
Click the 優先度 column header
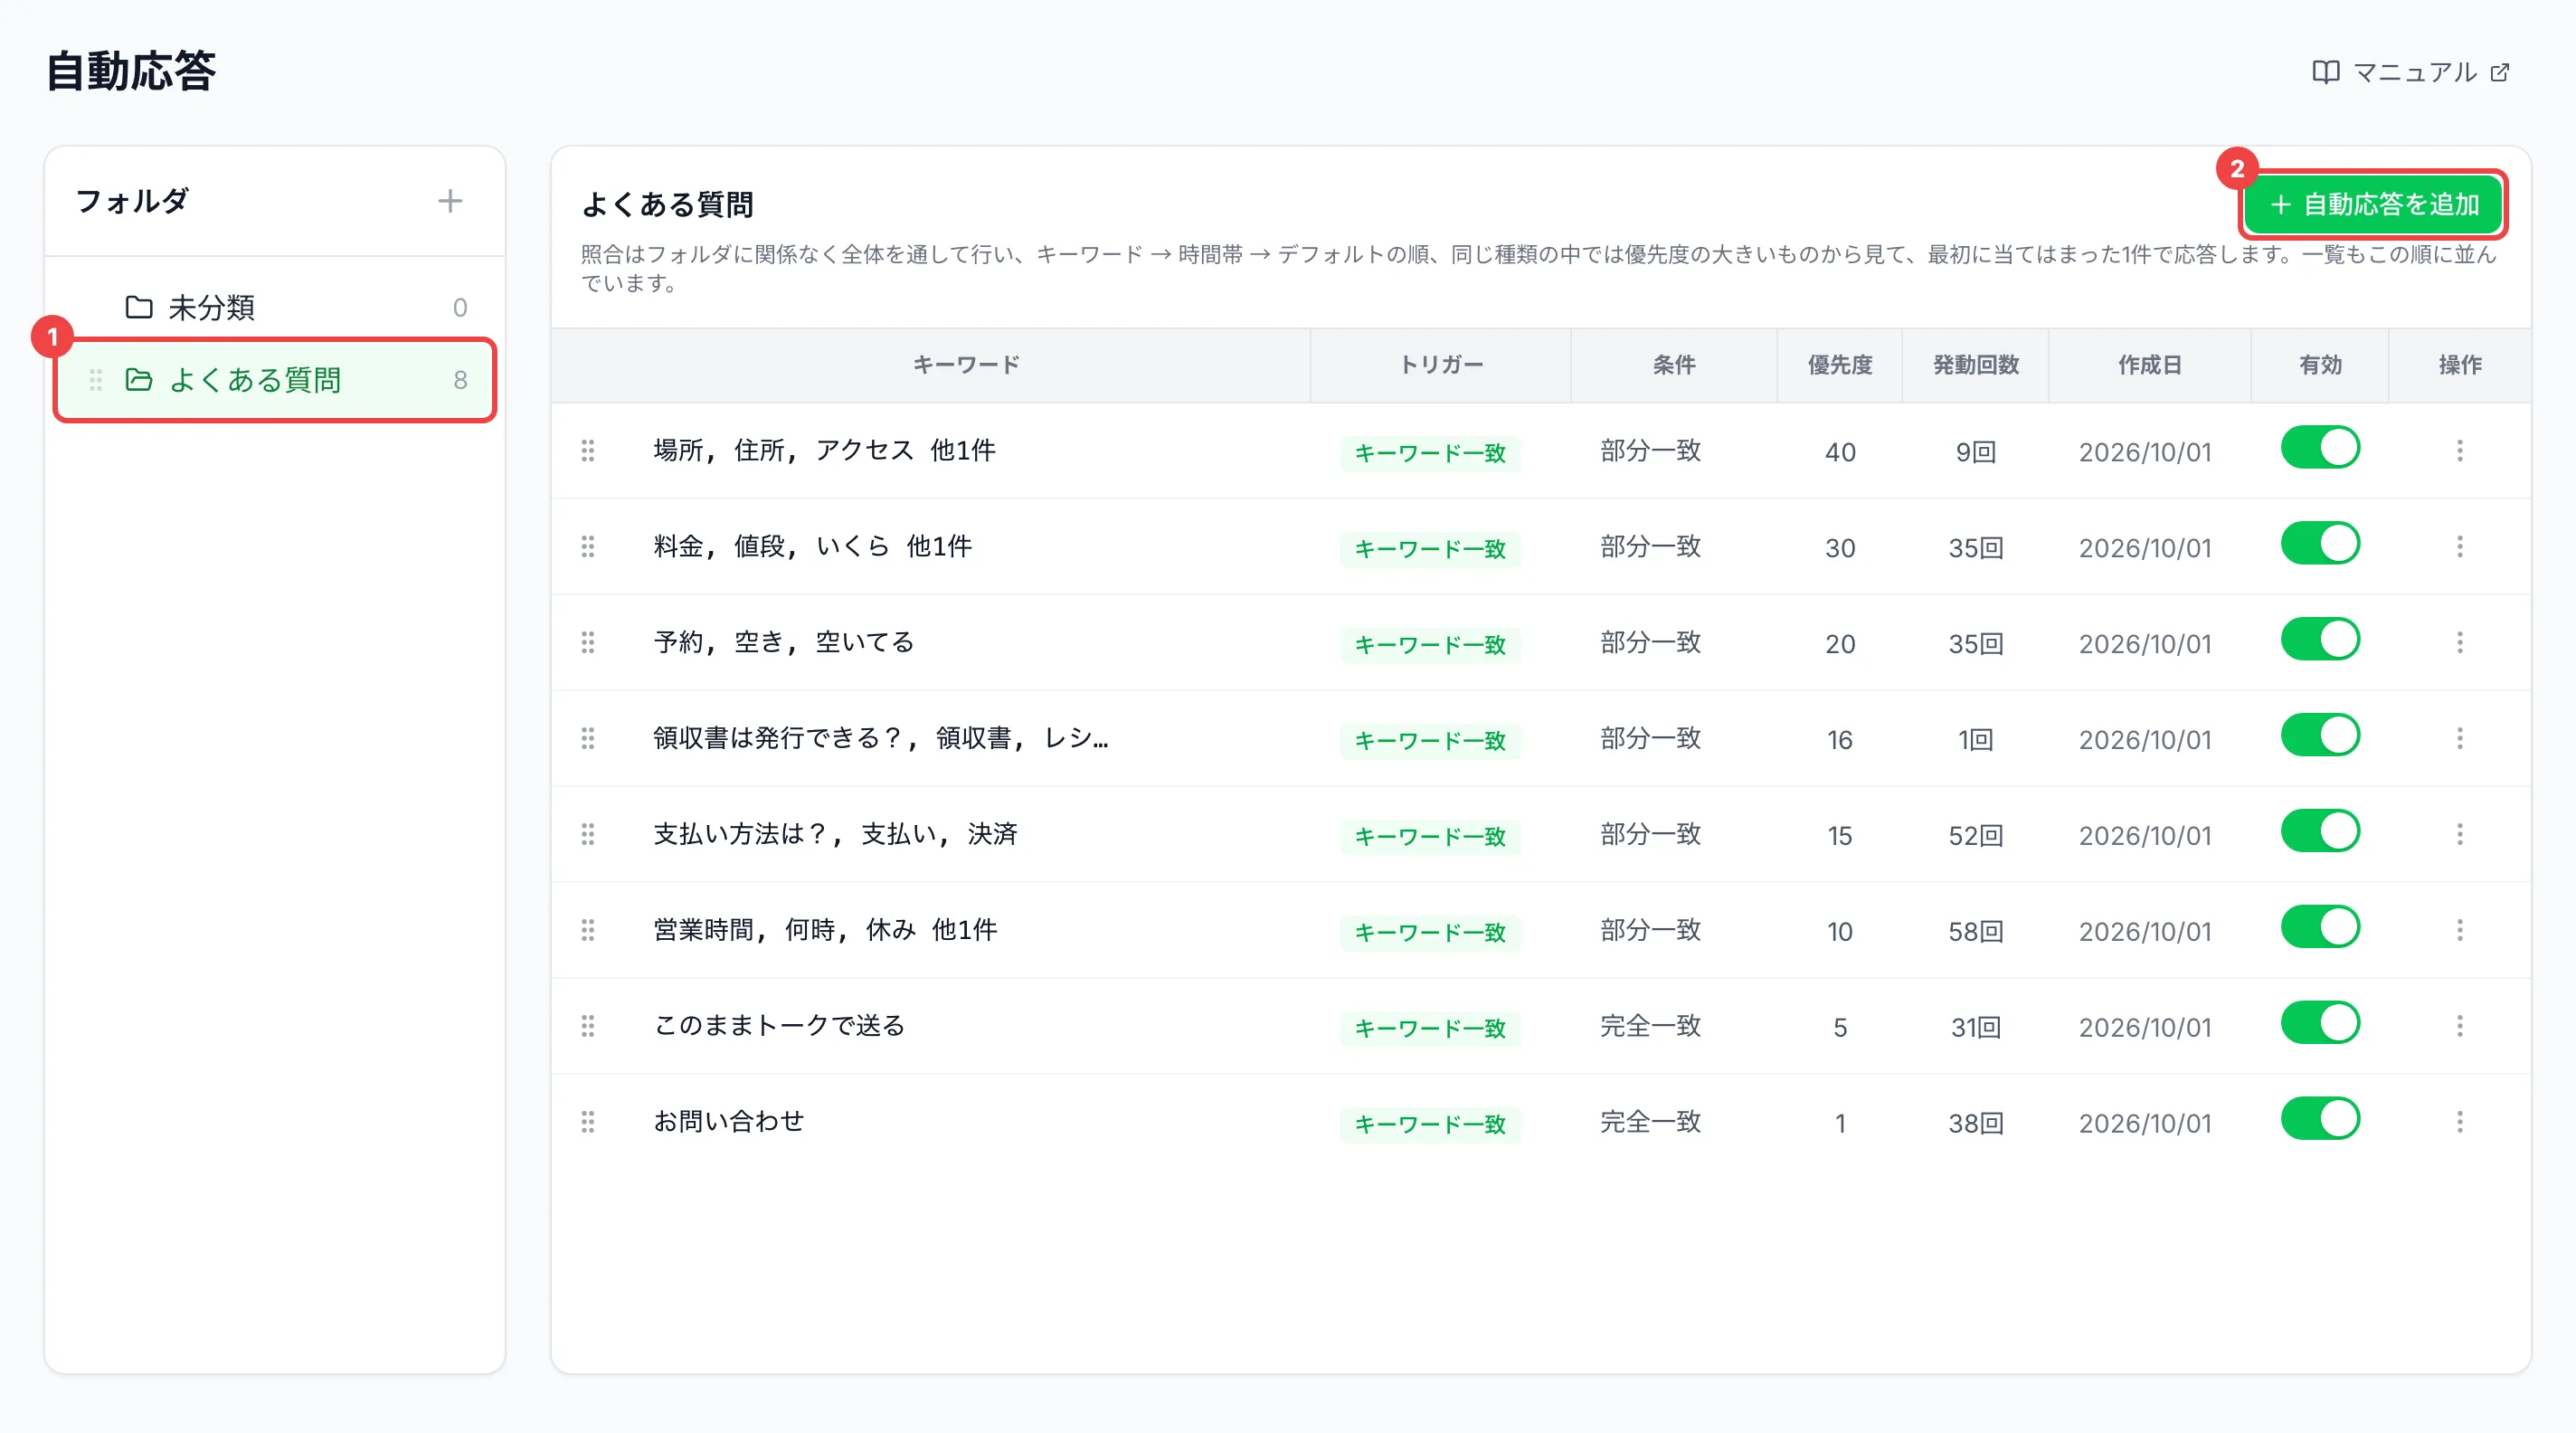click(x=1839, y=365)
